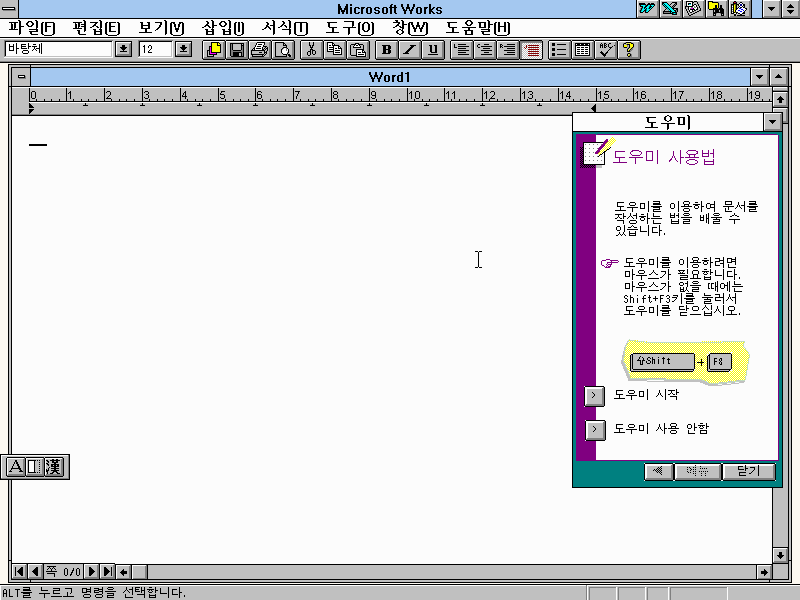800x600 pixels.
Task: Open the 보기(V) menu
Action: click(161, 28)
